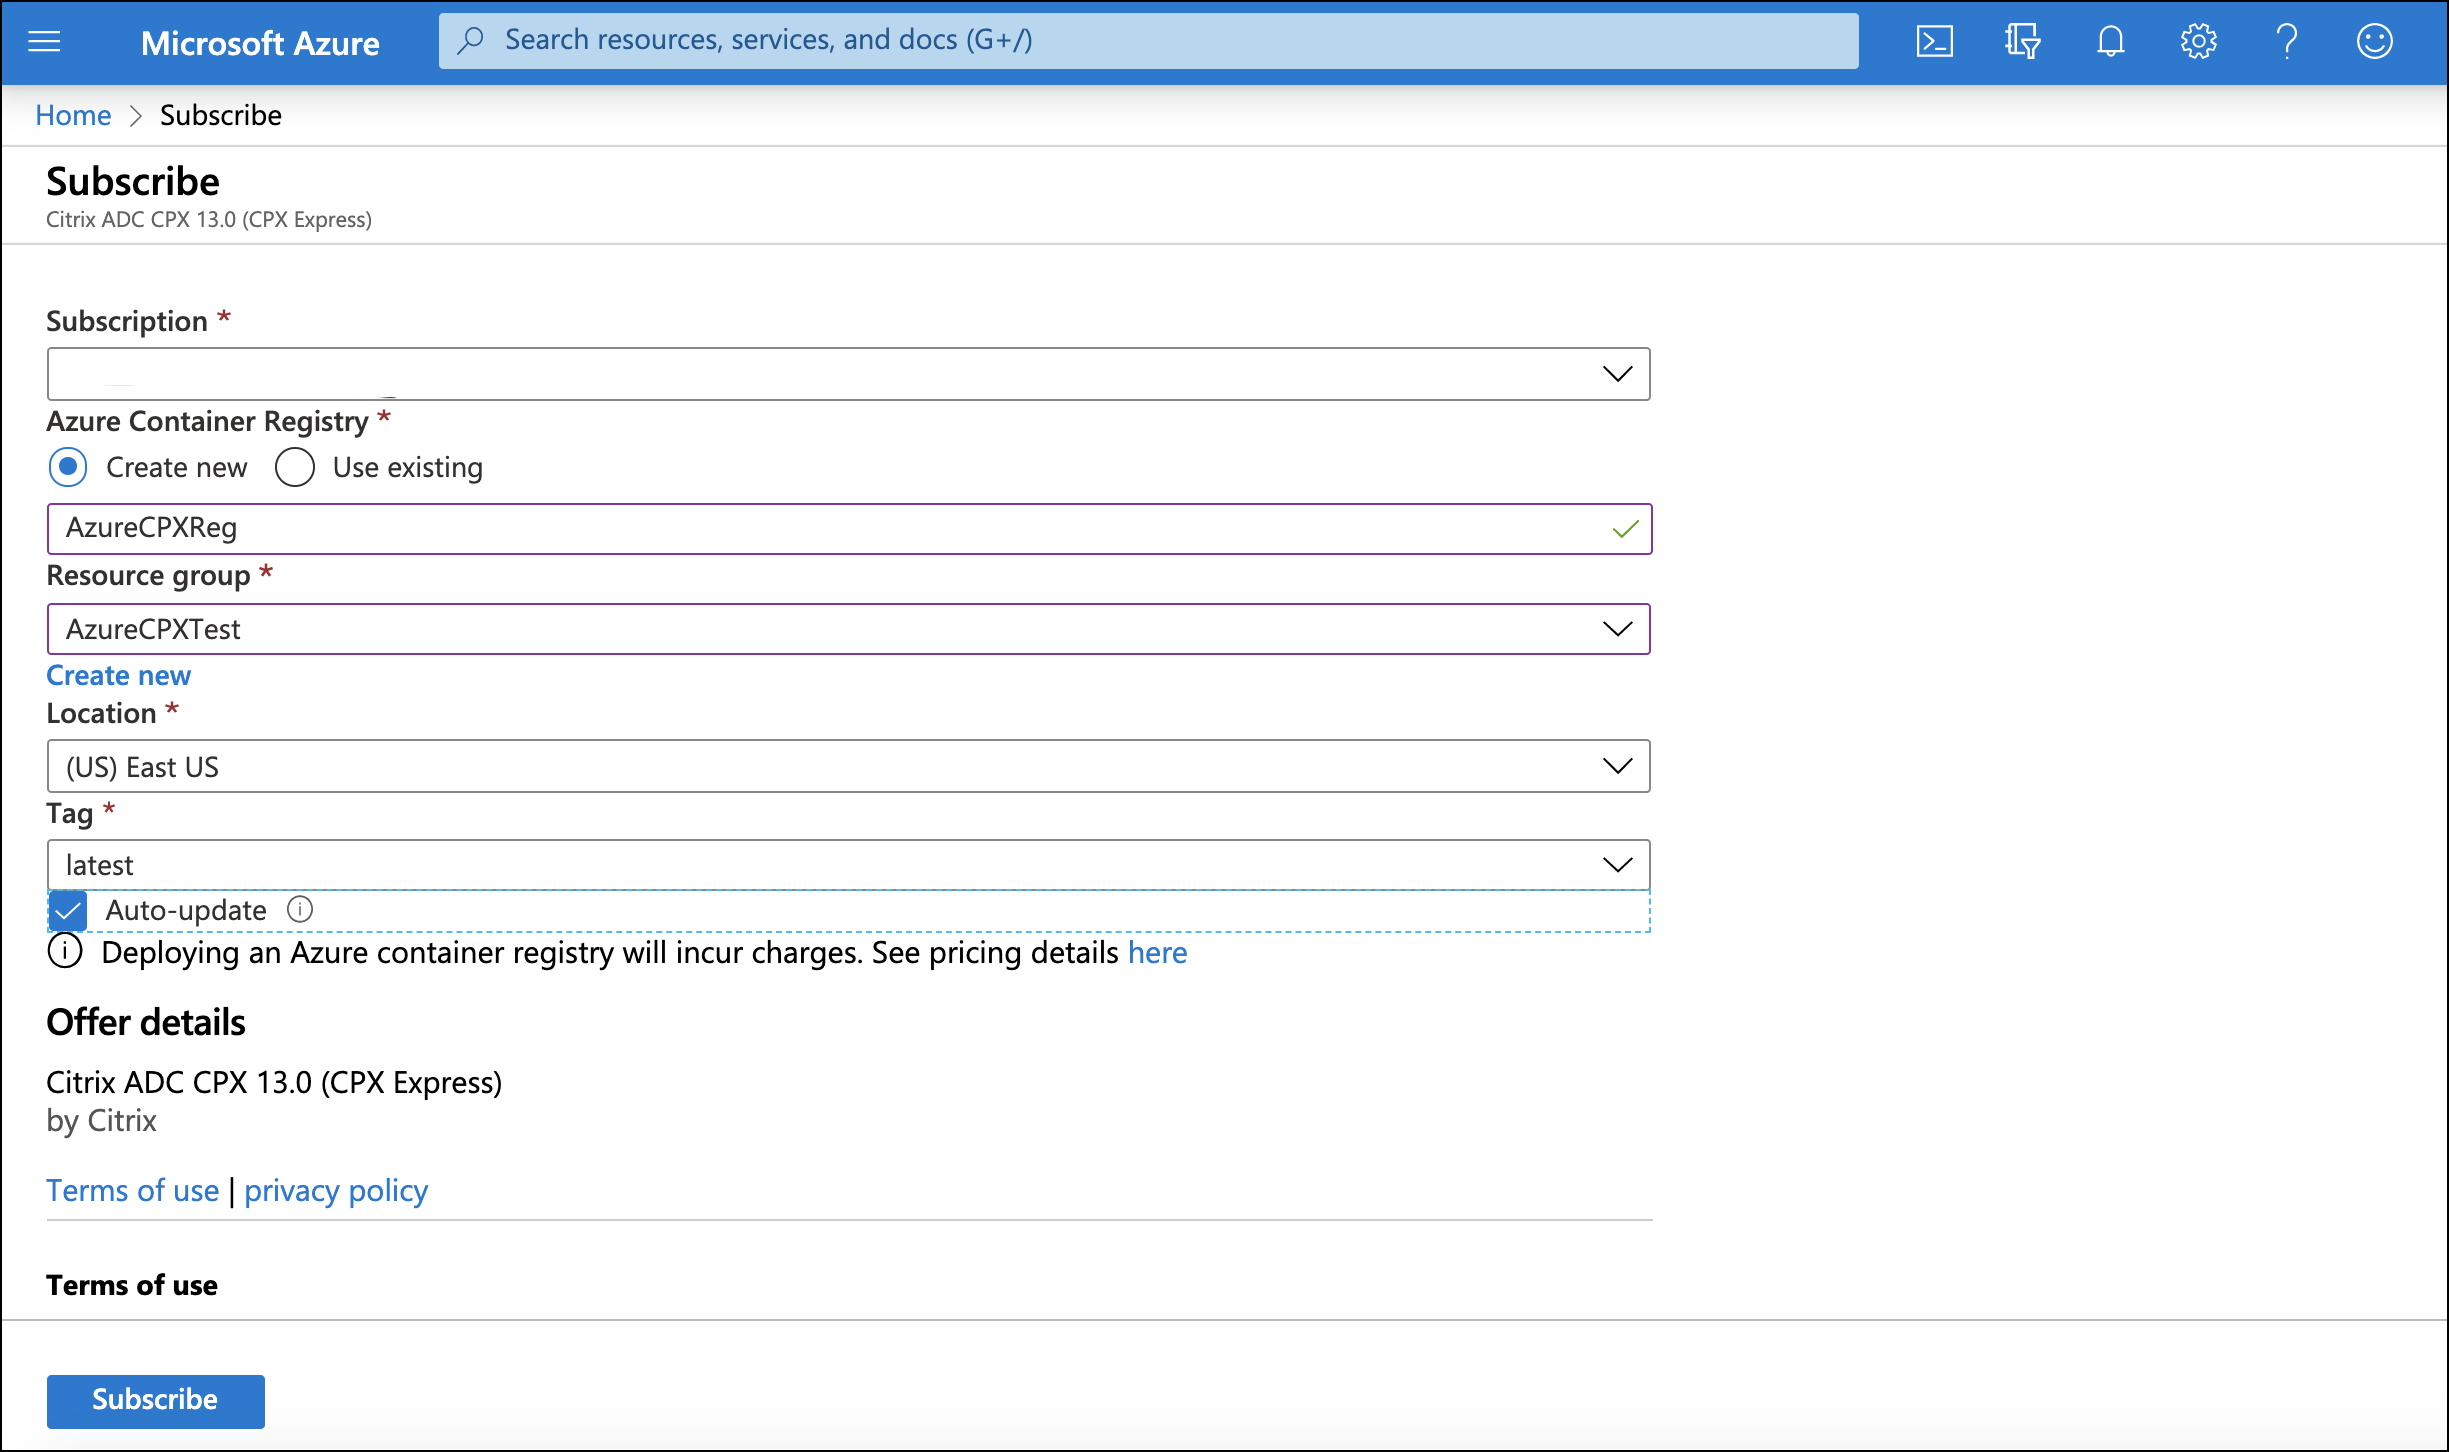
Task: Open the feedback smiley icon
Action: (x=2374, y=41)
